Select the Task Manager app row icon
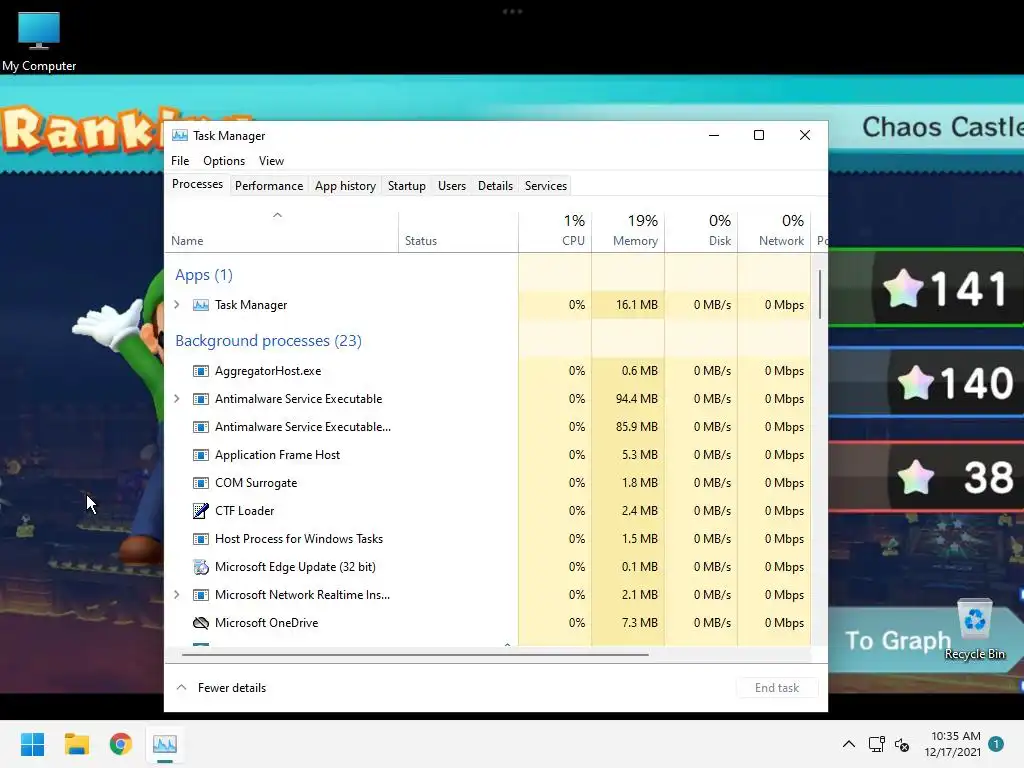Viewport: 1024px width, 768px height. click(200, 305)
